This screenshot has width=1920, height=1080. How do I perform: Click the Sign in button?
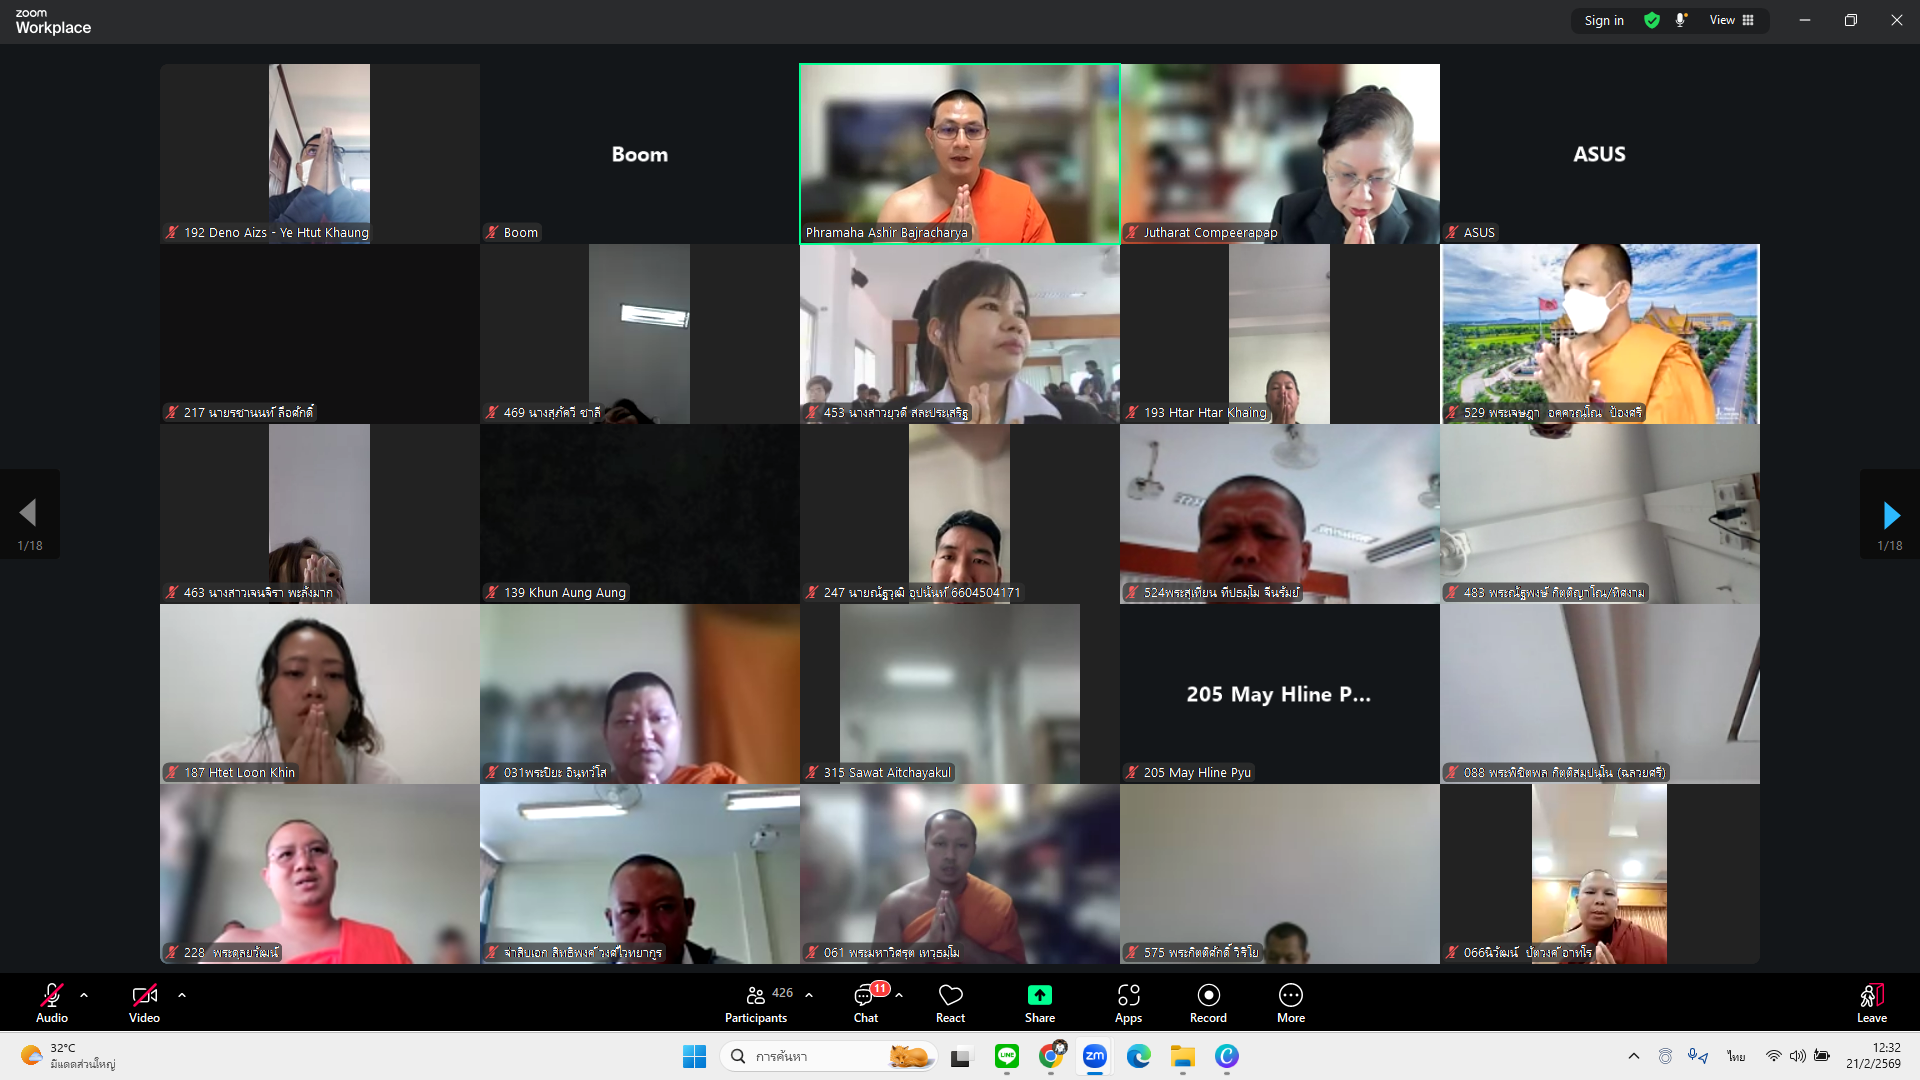1604,20
